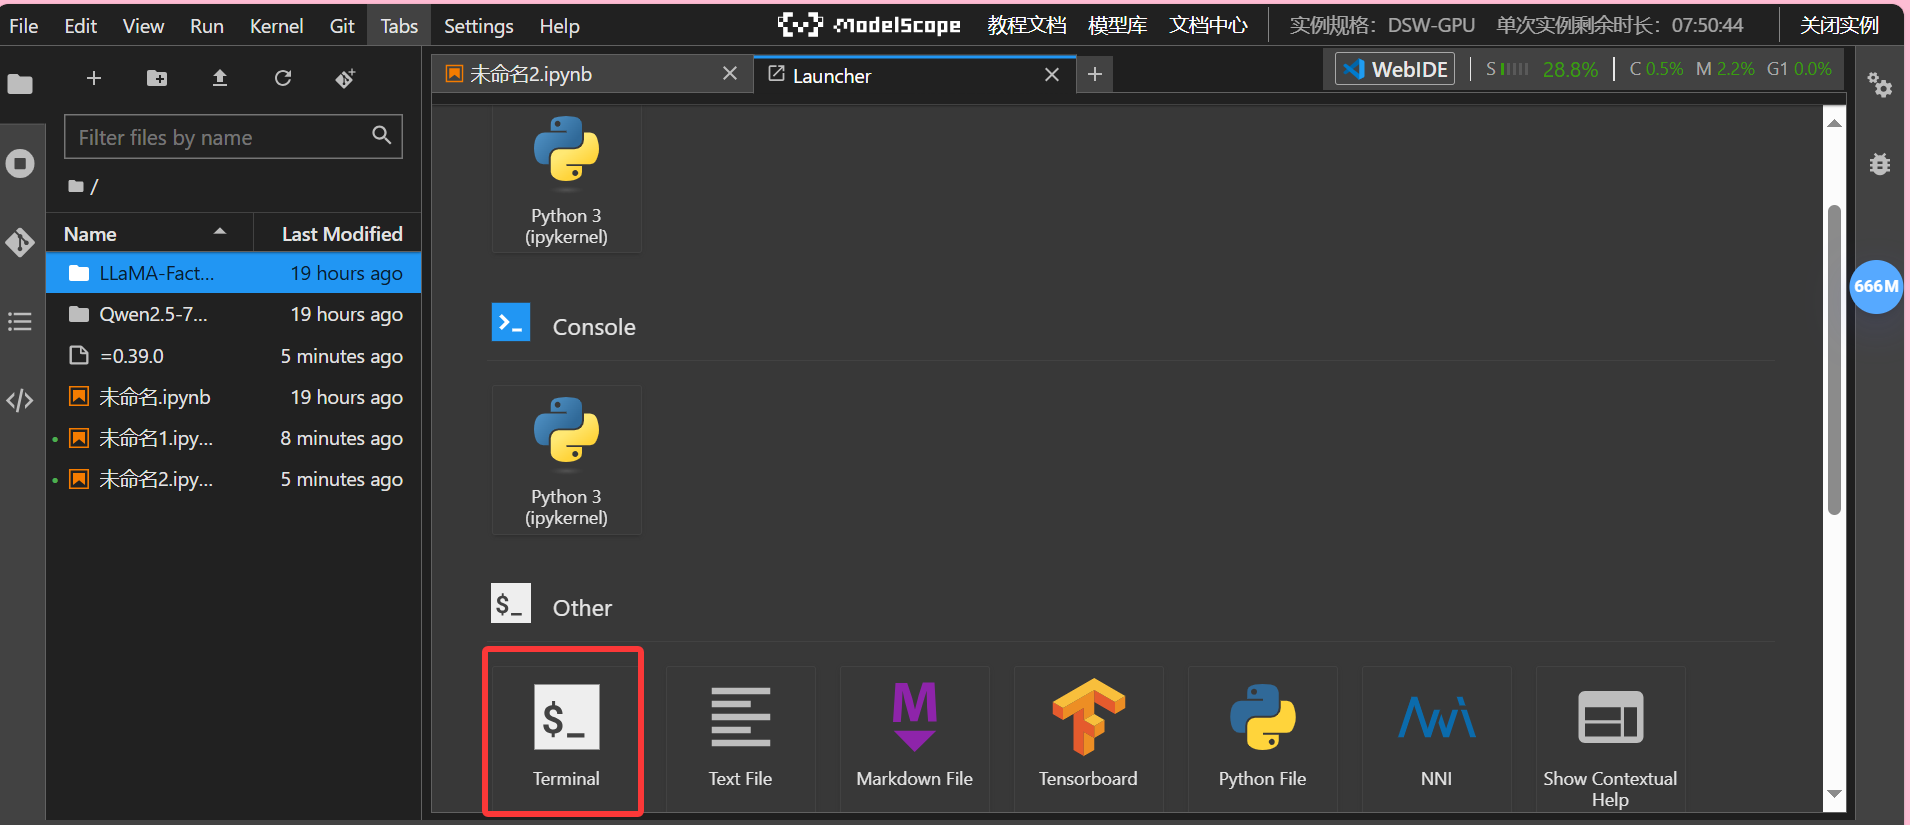Select the LLaMA-Fact... folder
1910x825 pixels.
tap(233, 273)
